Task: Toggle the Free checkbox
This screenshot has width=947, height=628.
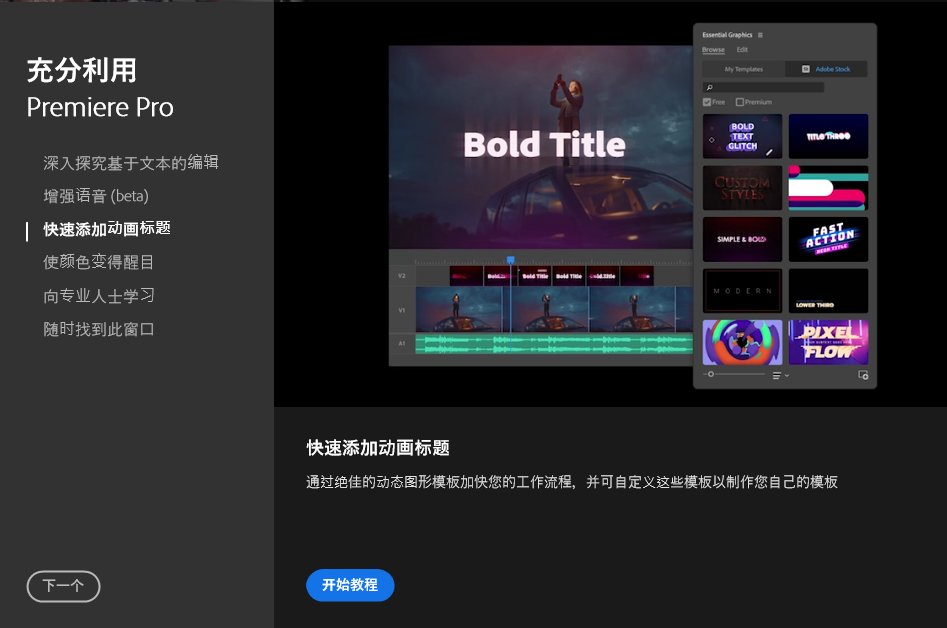Action: [707, 102]
